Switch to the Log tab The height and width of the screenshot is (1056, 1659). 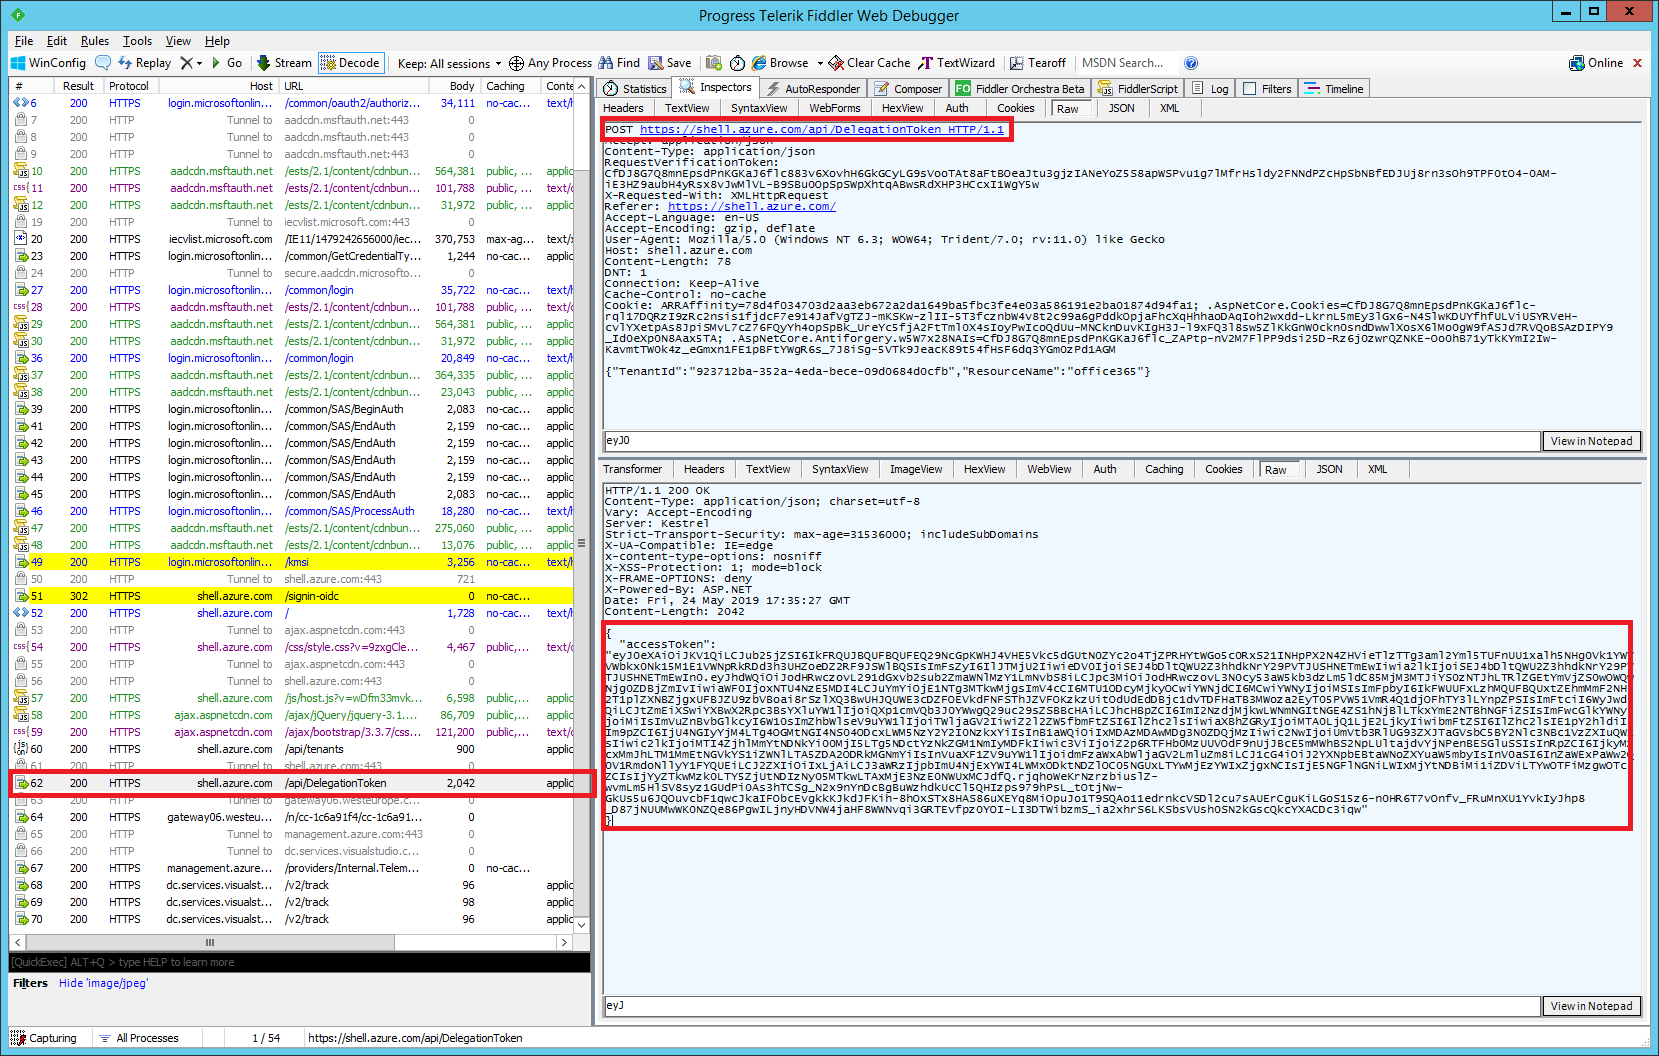(1210, 89)
